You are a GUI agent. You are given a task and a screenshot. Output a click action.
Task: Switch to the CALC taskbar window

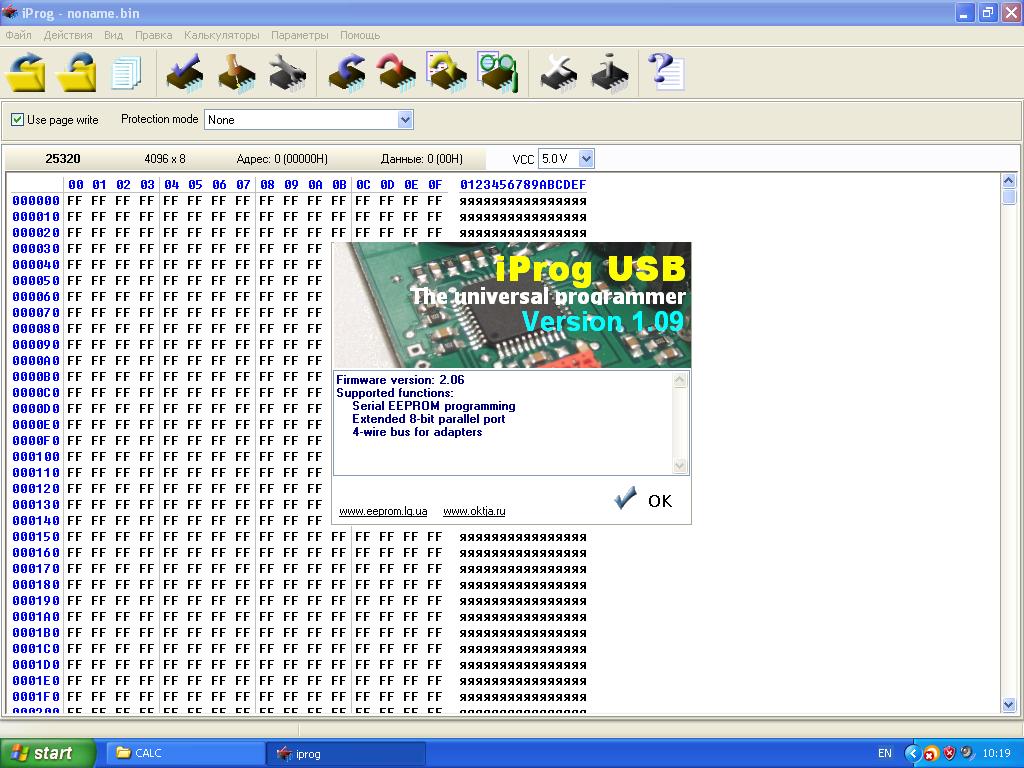(x=184, y=754)
